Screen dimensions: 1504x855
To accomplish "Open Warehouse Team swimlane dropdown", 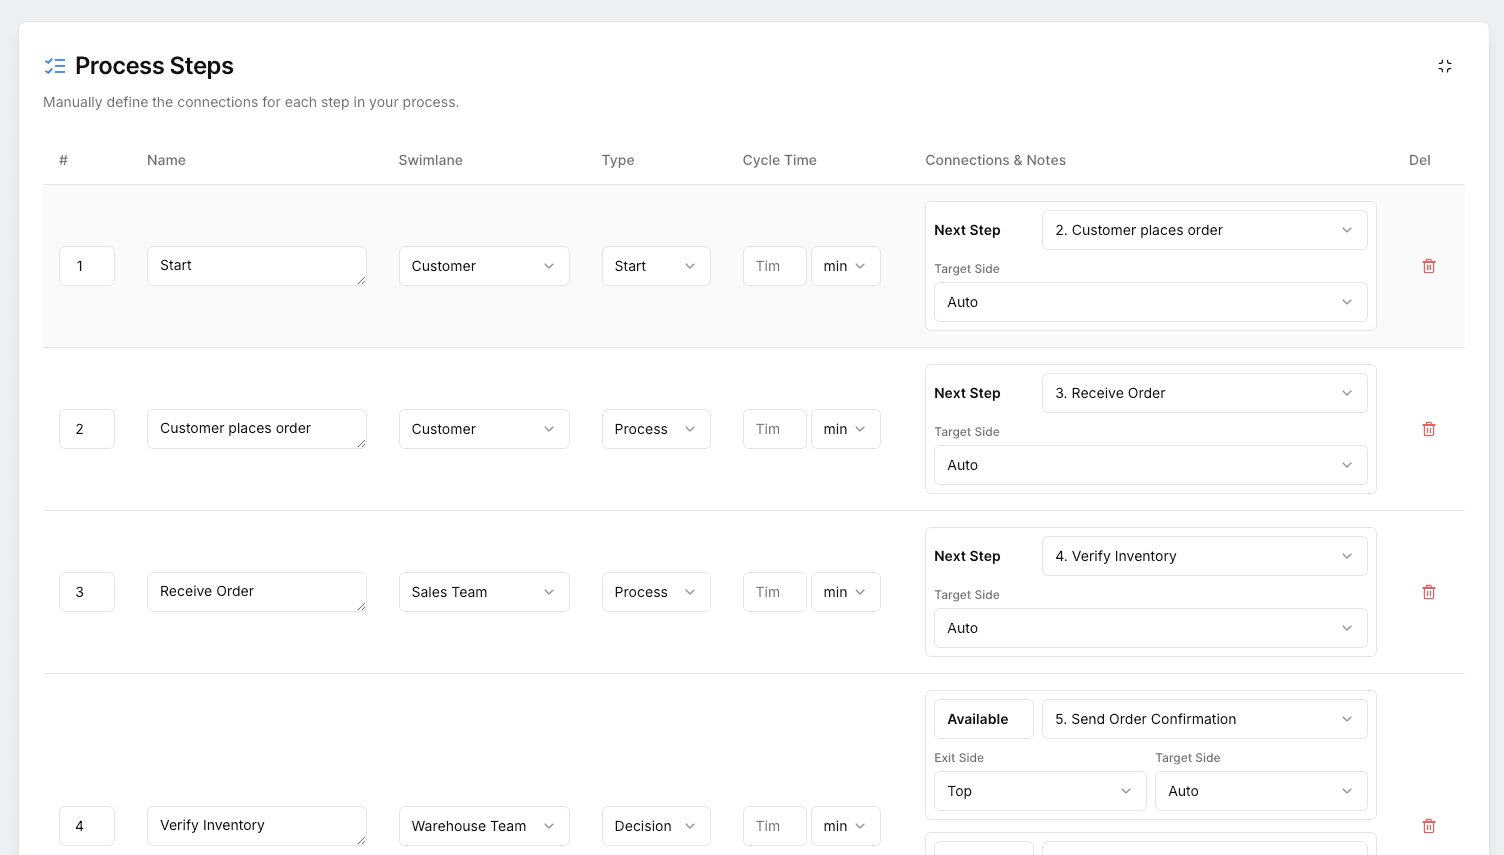I will (x=484, y=826).
